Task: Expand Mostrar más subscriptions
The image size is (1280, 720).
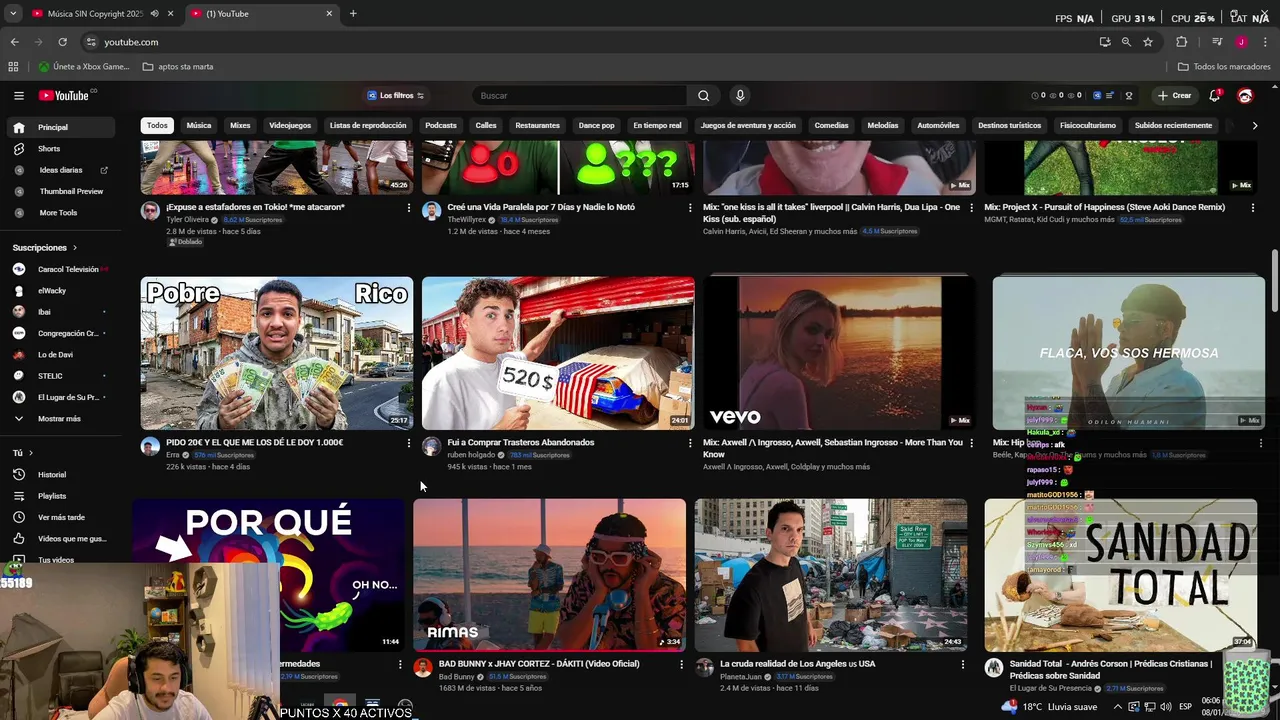Action: point(57,419)
